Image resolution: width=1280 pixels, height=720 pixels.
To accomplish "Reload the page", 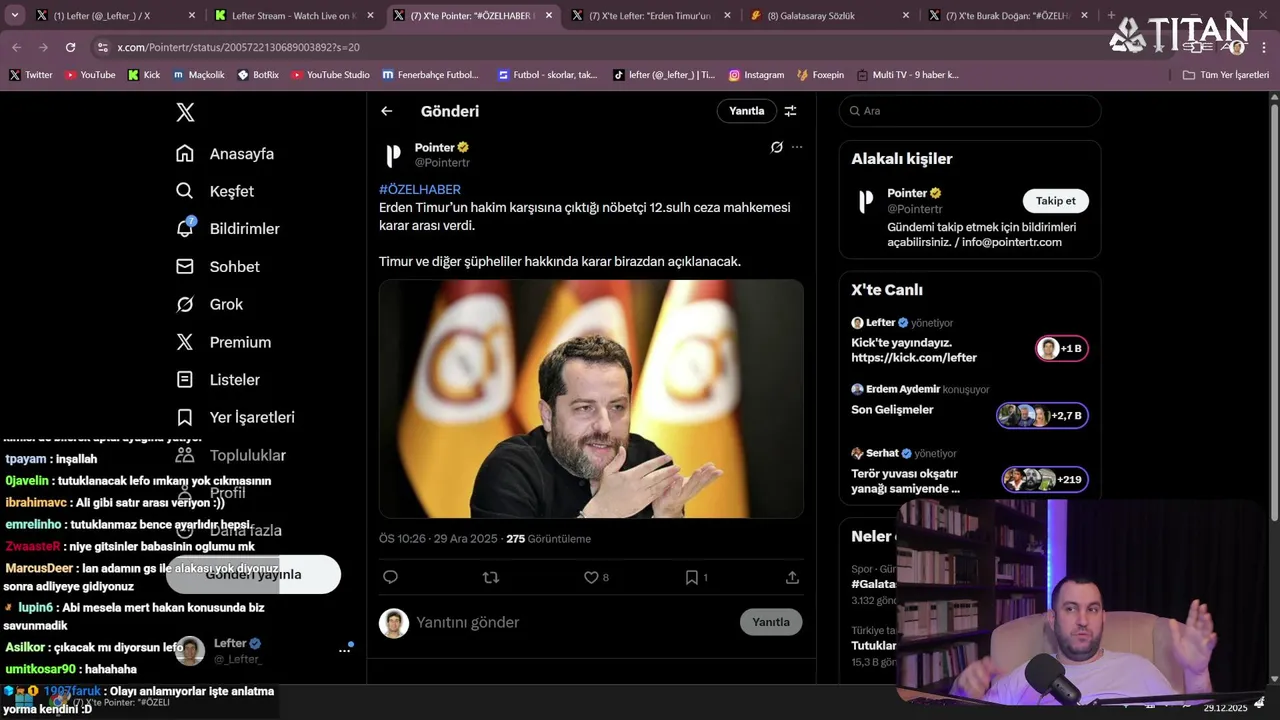I will tap(70, 47).
